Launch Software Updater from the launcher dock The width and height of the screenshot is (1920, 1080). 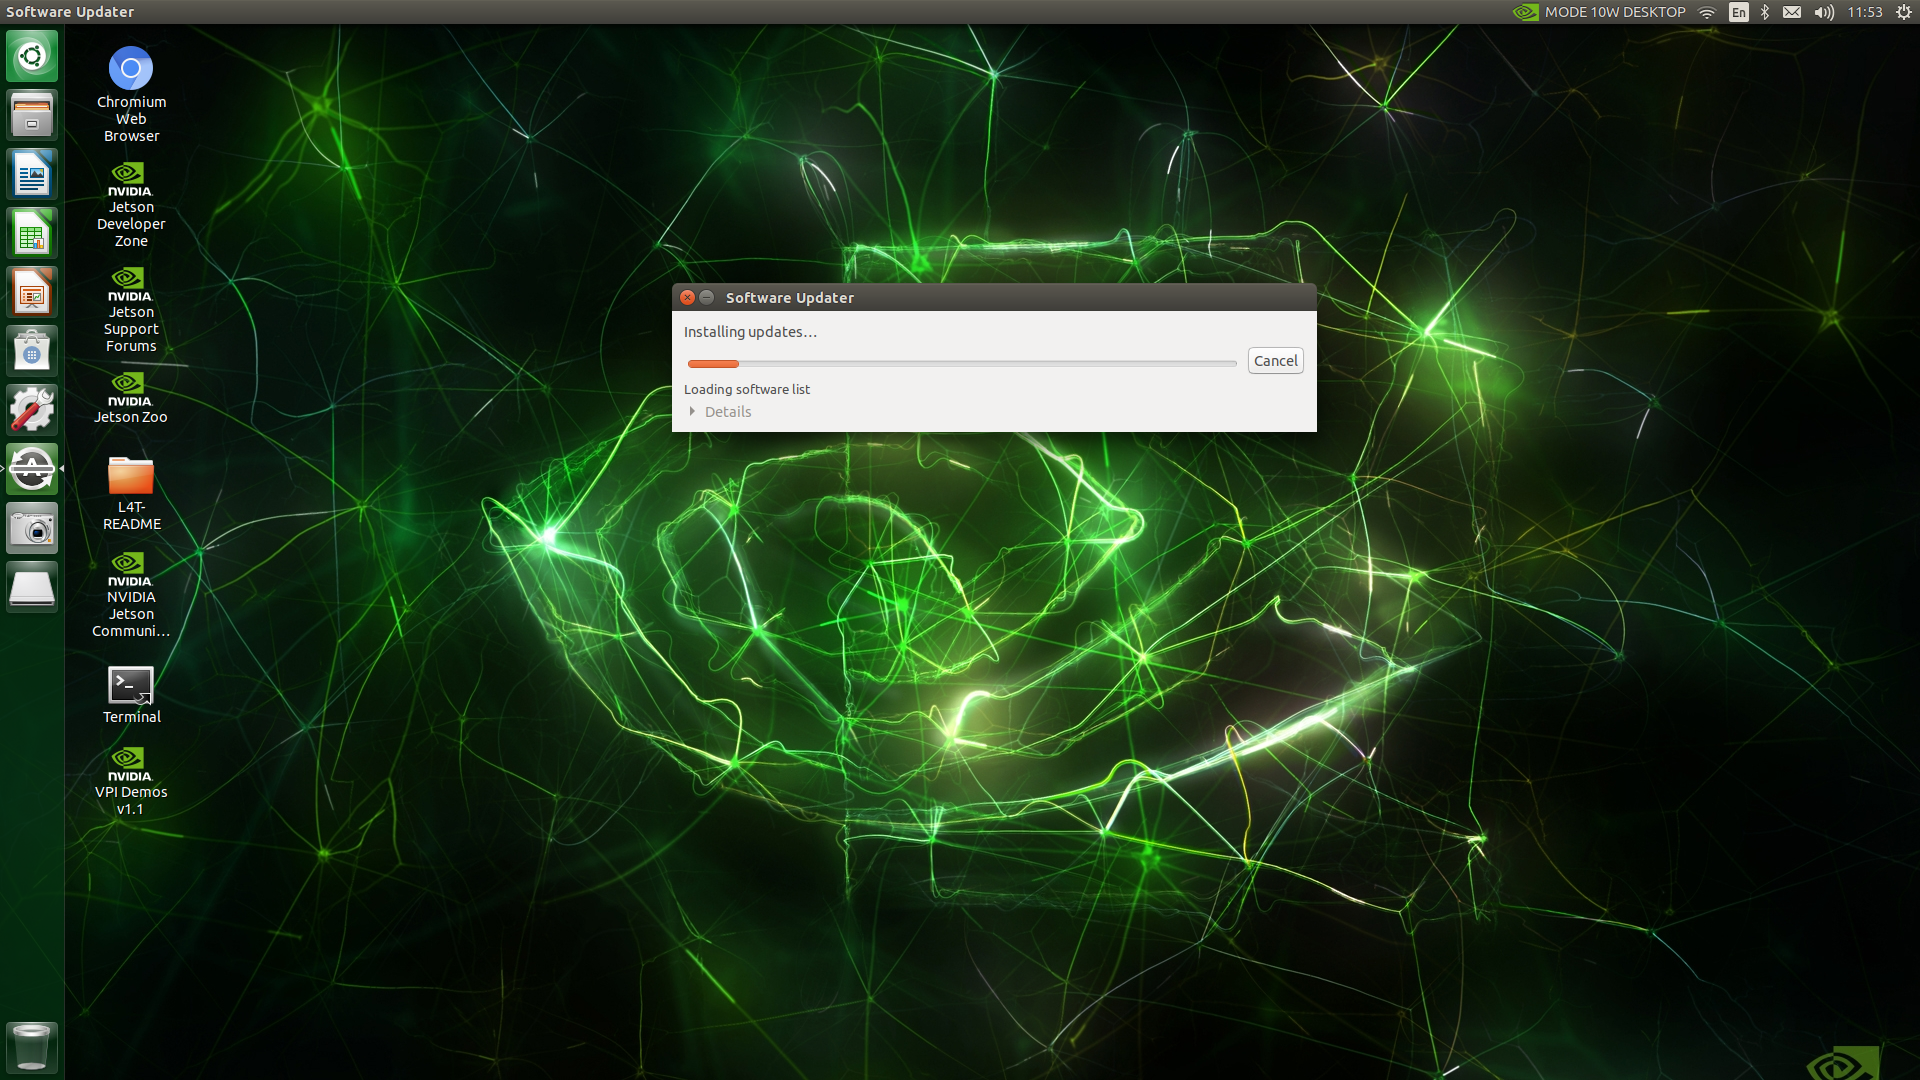point(32,469)
